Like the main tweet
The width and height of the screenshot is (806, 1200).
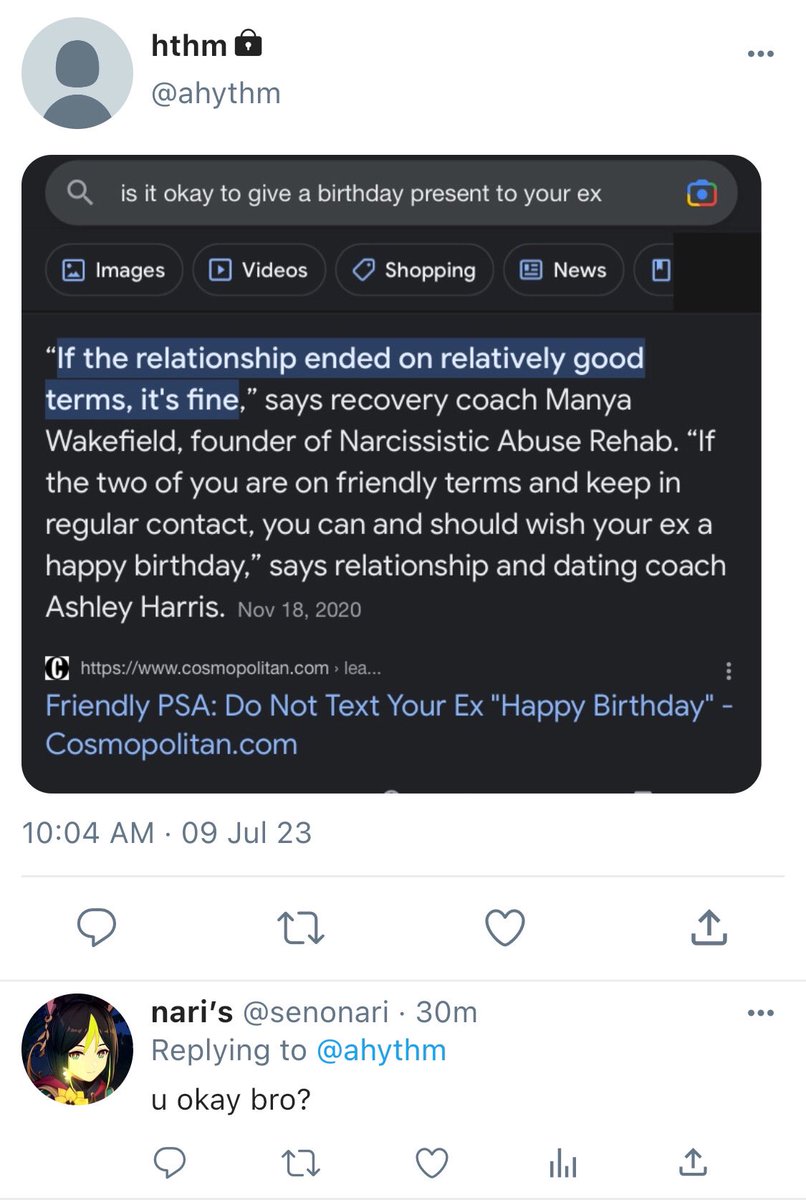(x=505, y=929)
